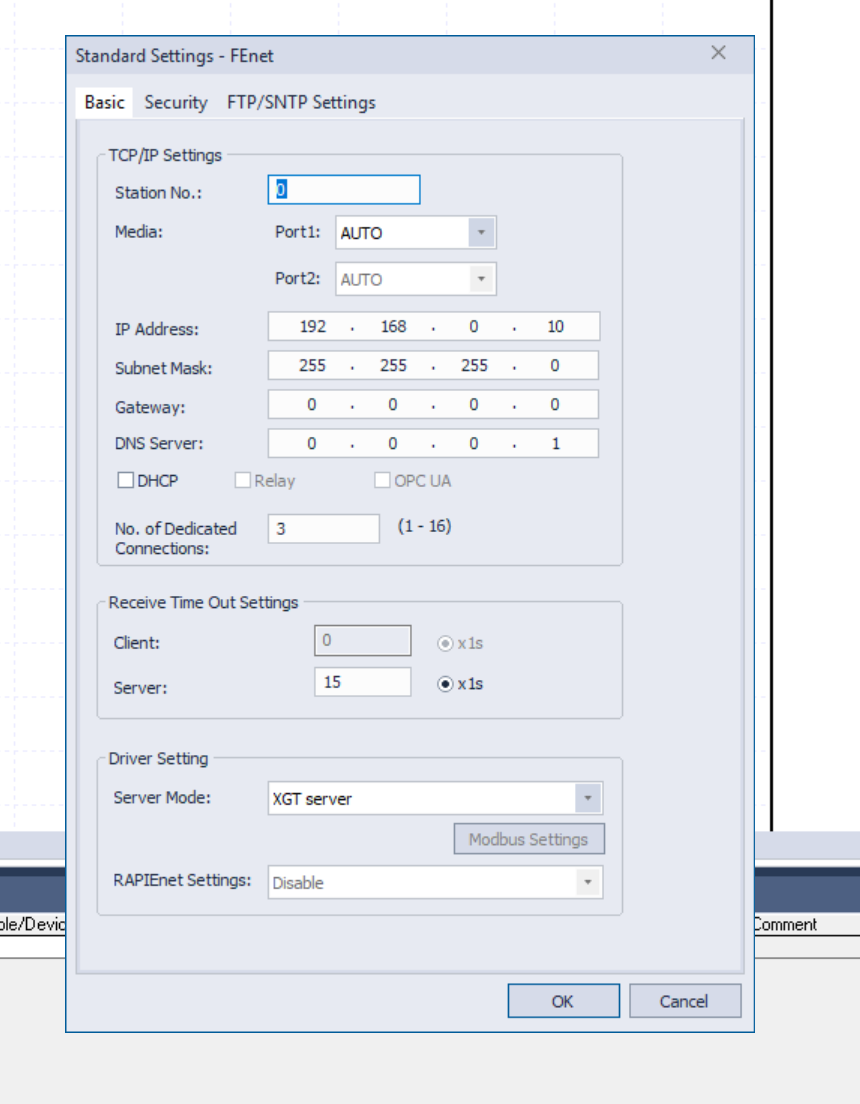Toggle the Relay checkbox
Image resolution: width=860 pixels, height=1104 pixels.
(241, 480)
